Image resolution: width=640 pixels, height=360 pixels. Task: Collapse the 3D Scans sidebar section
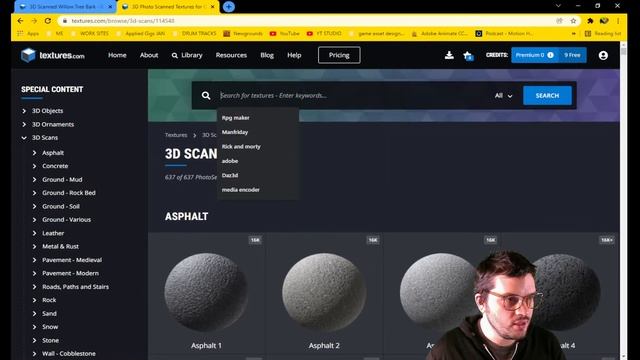coord(24,138)
